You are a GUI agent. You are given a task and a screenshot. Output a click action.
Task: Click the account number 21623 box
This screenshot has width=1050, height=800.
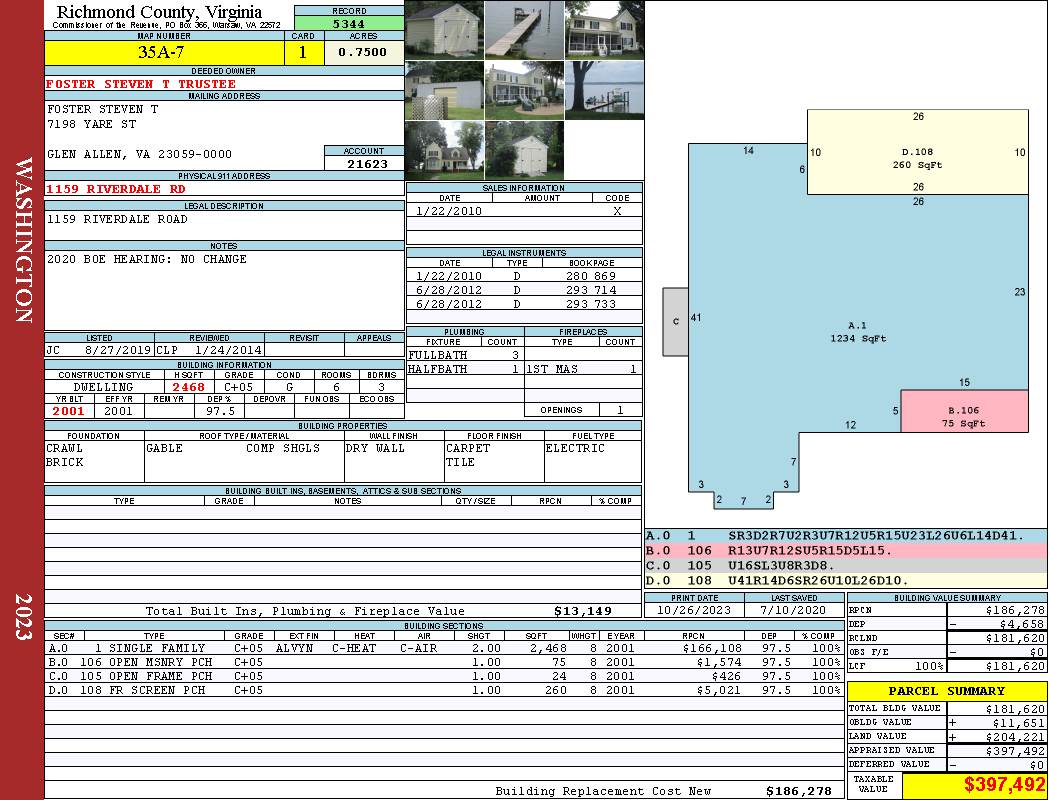pos(364,163)
